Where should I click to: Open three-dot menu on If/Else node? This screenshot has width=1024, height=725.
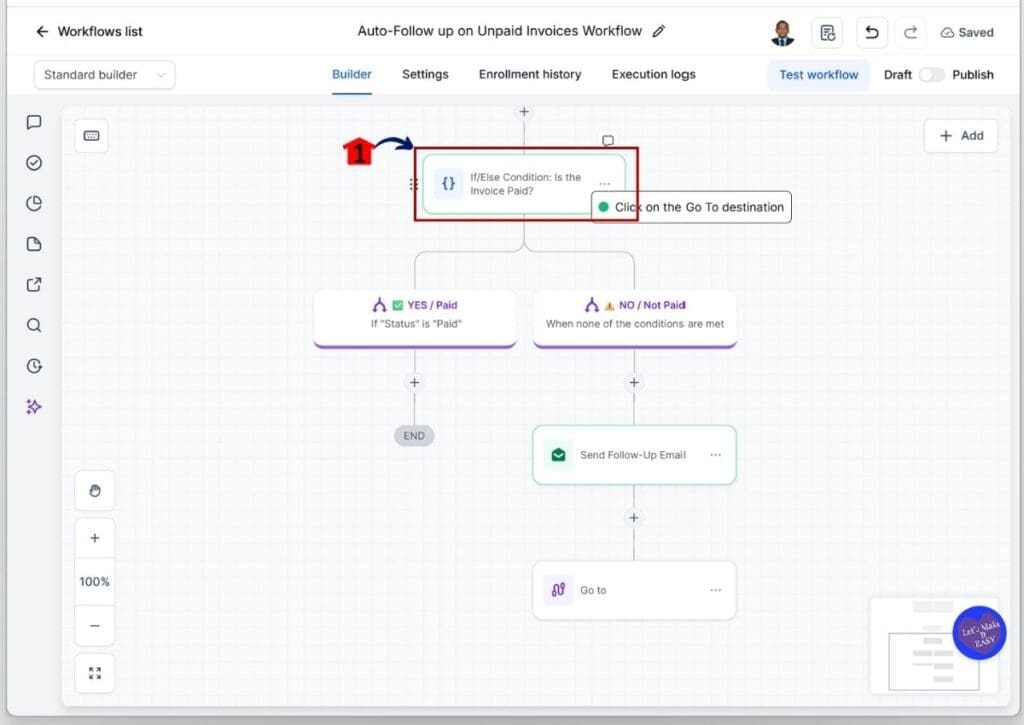coord(605,184)
